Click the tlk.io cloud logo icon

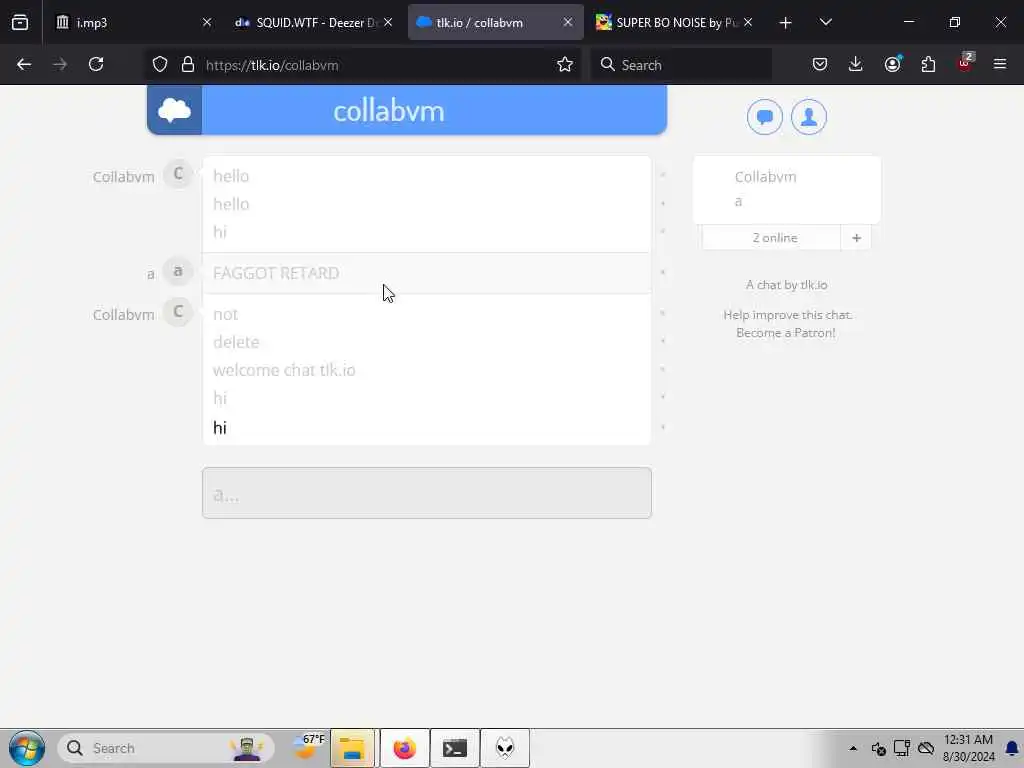coord(174,110)
